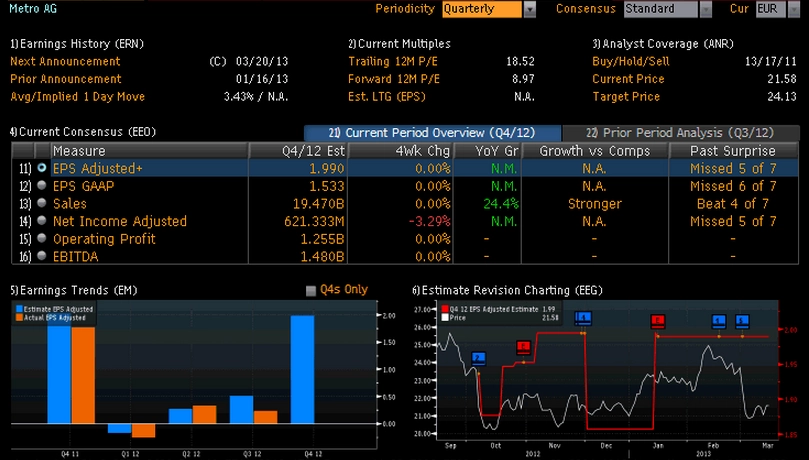This screenshot has width=809, height=460.
Task: Click orange Actual EPS Adjusted legend swatch
Action: coord(19,318)
